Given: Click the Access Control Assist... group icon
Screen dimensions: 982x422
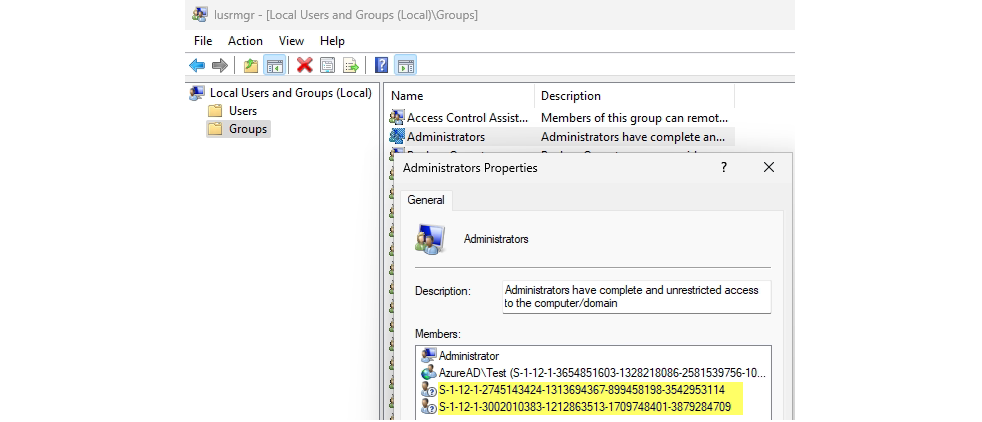Looking at the screenshot, I should click(396, 117).
